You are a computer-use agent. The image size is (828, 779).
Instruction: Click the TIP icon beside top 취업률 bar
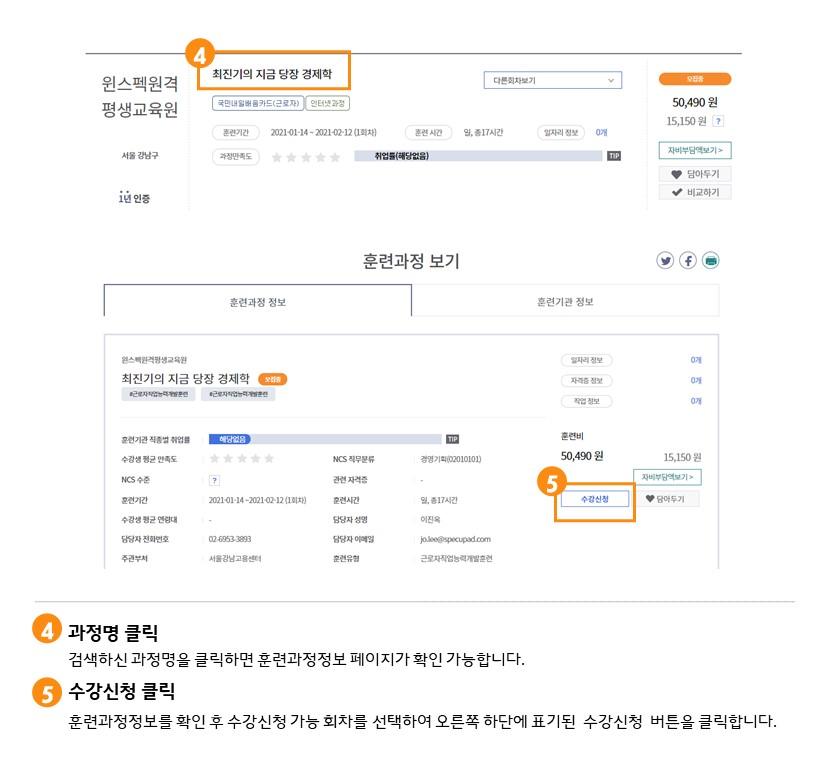614,156
